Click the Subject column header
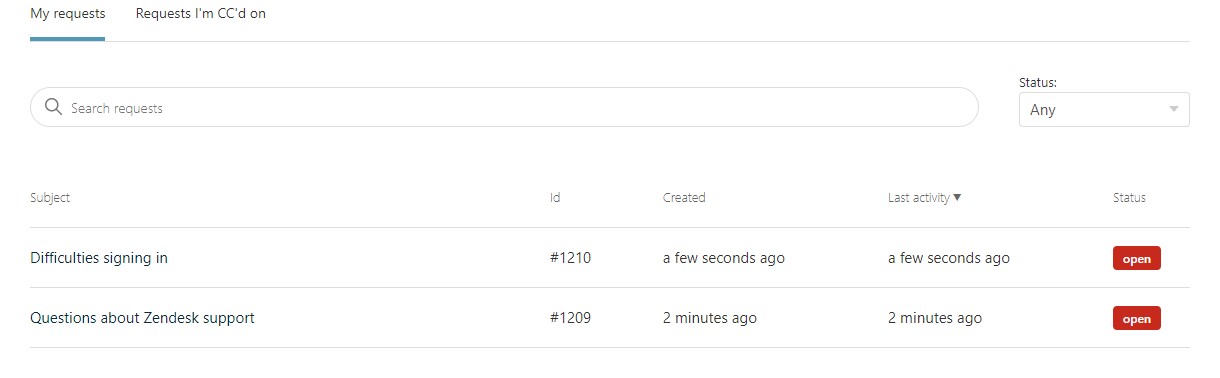The image size is (1220, 378). click(50, 198)
